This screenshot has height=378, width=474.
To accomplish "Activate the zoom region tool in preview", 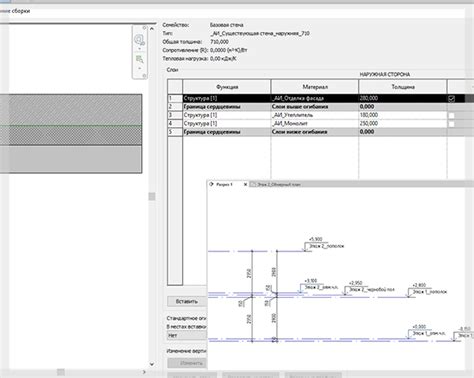I will 139,59.
